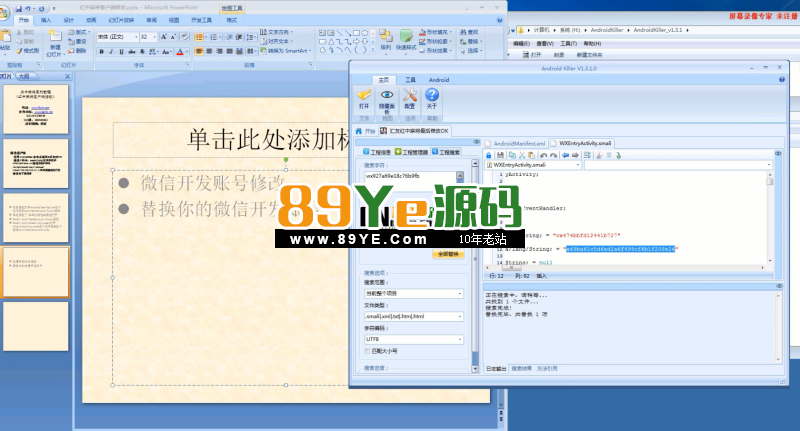Select the third slide thumbnail in PowerPoint
The width and height of the screenshot is (800, 431).
pos(36,218)
